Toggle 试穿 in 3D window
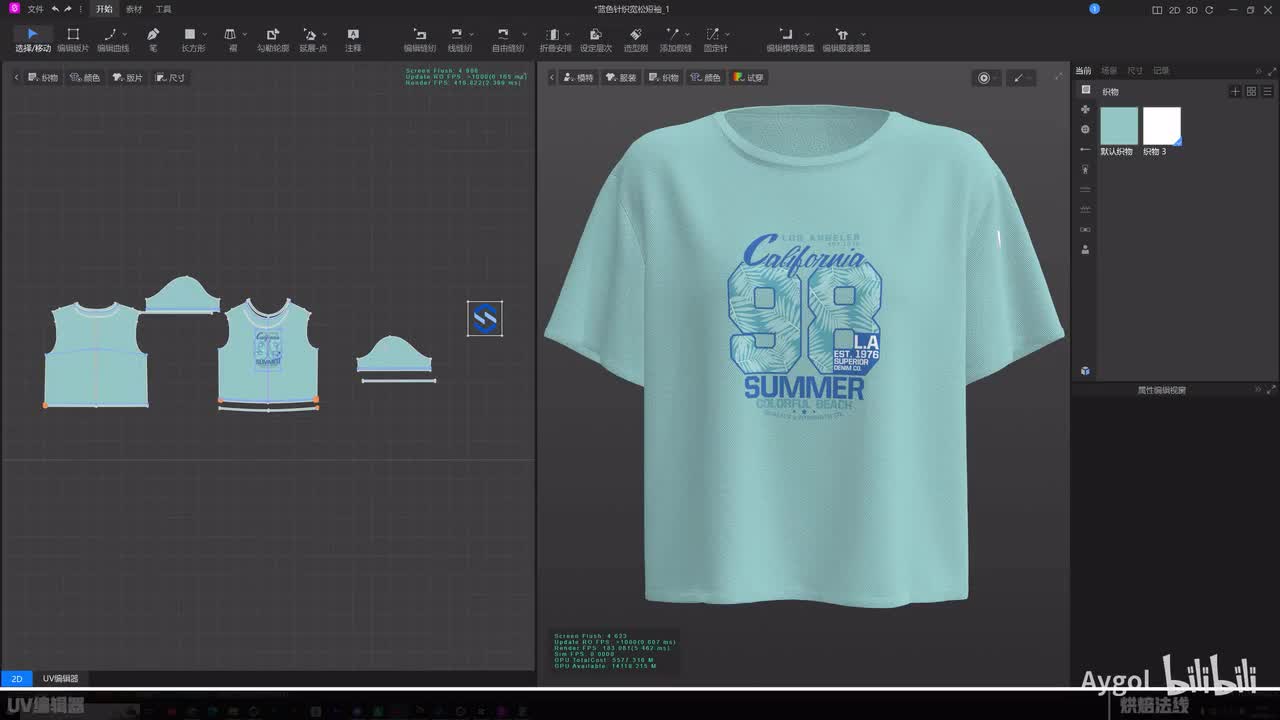The height and width of the screenshot is (720, 1280). tap(748, 77)
